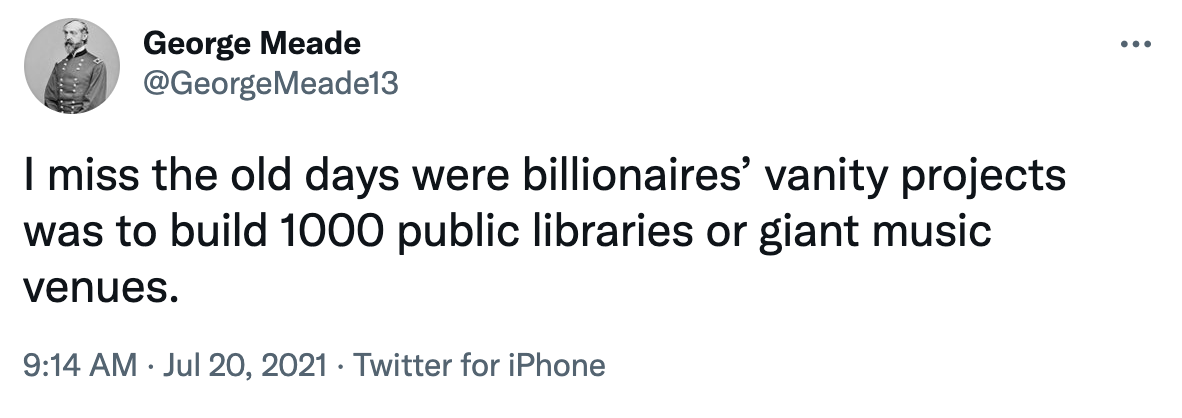Open the Twitter for iPhone source link
Image resolution: width=1182 pixels, height=418 pixels.
pyautogui.click(x=480, y=365)
